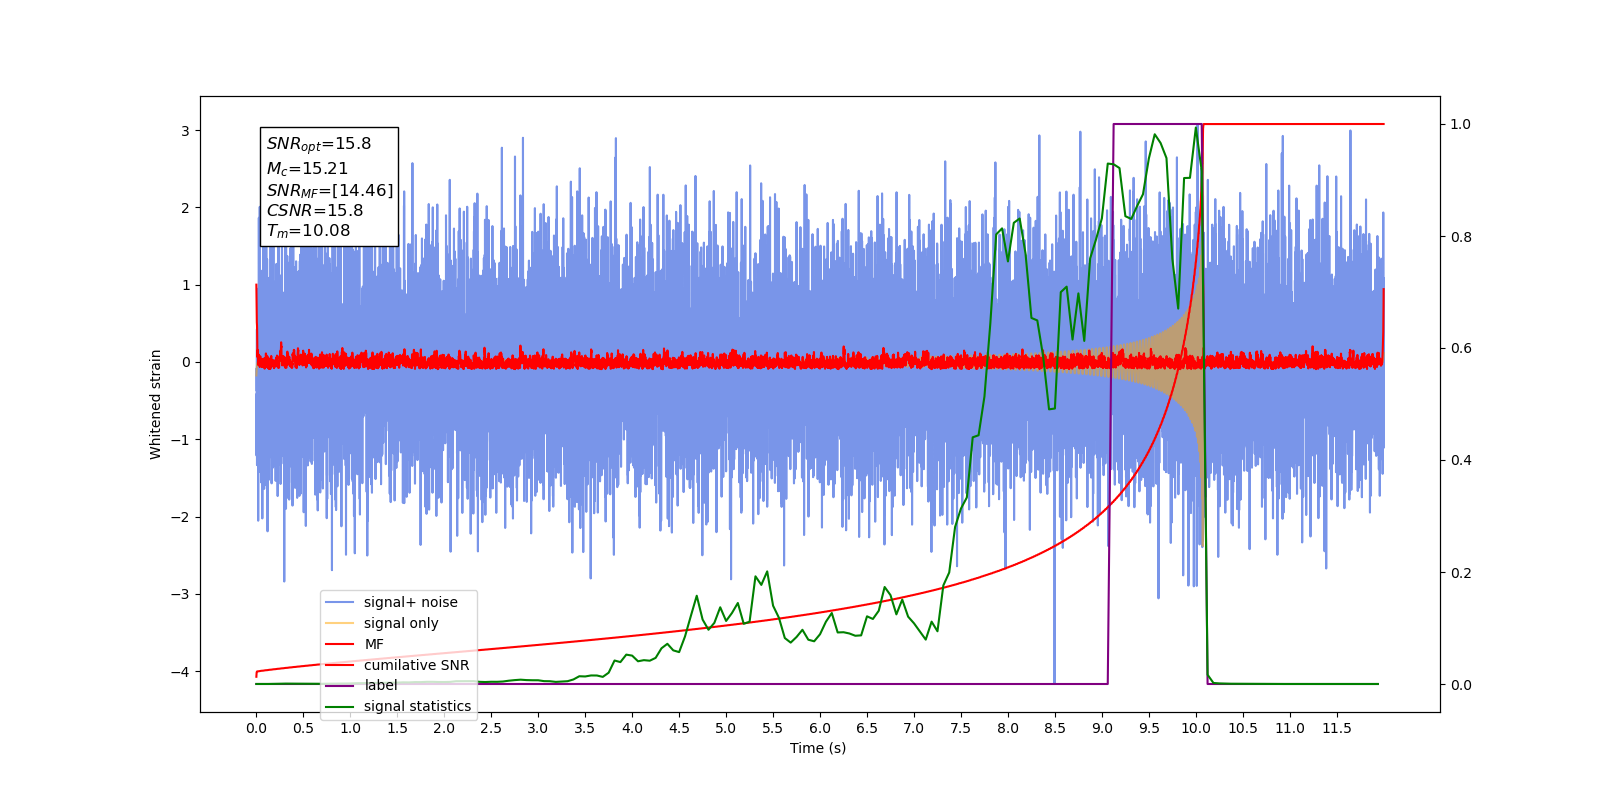The width and height of the screenshot is (1600, 800).
Task: Click the x-axis tick label 5.0
Action: (726, 728)
